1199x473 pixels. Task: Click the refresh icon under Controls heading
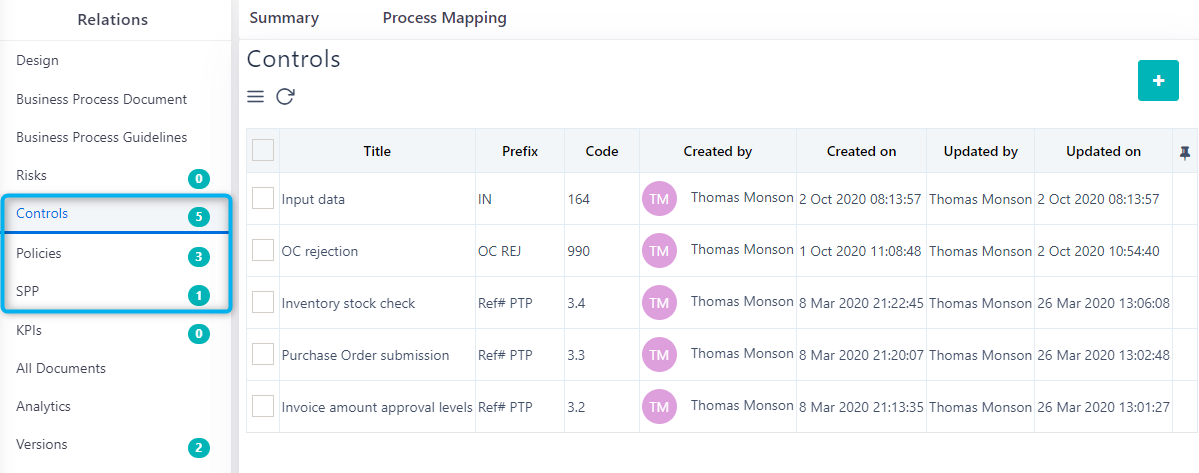point(285,97)
